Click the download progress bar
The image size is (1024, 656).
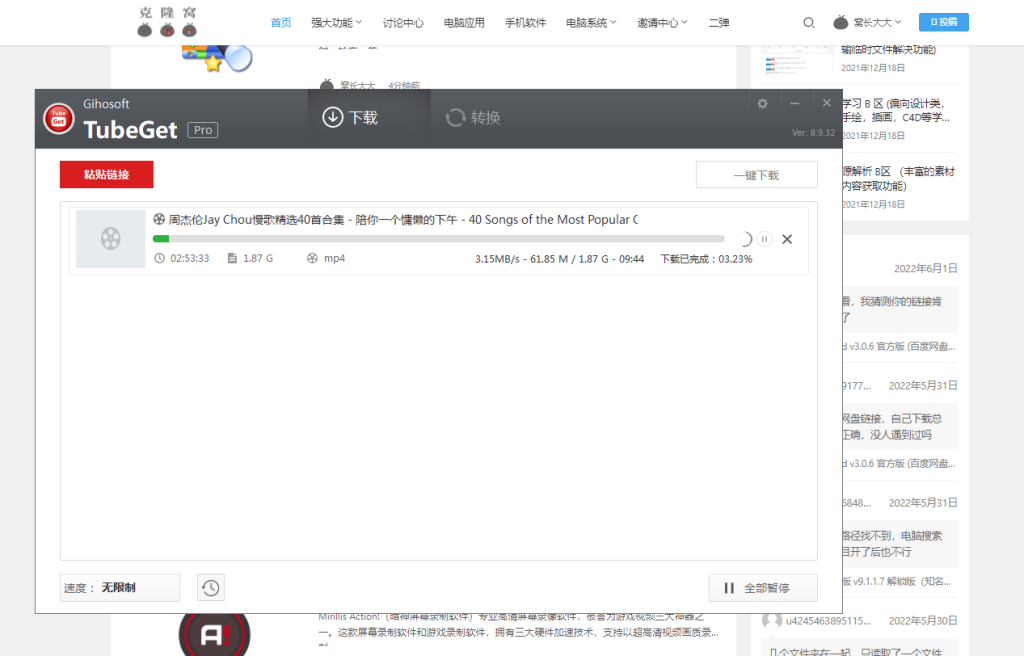pyautogui.click(x=439, y=238)
